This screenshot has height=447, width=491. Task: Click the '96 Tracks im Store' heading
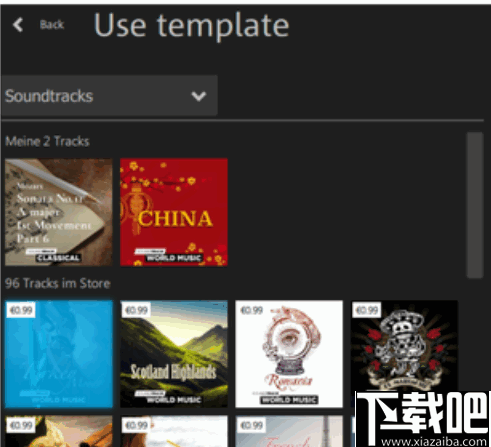(57, 283)
